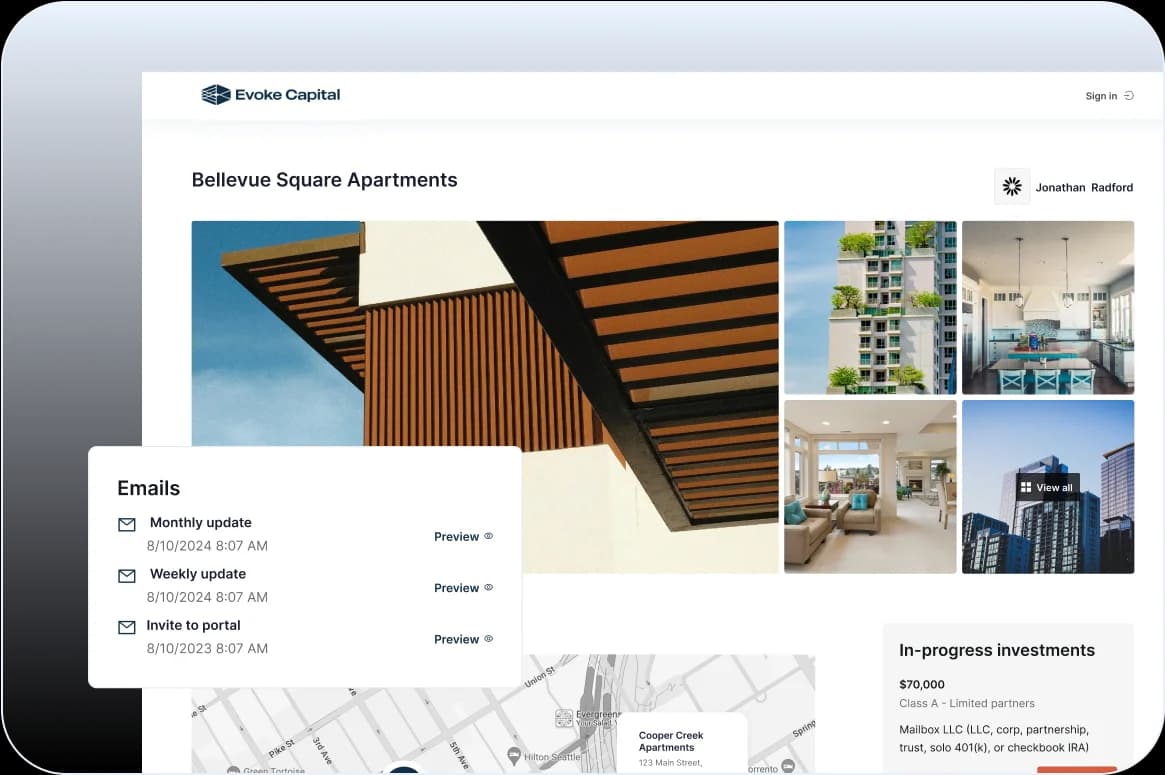Image resolution: width=1165 pixels, height=775 pixels.
Task: Toggle the eye icon for Monthly update
Action: click(x=489, y=536)
